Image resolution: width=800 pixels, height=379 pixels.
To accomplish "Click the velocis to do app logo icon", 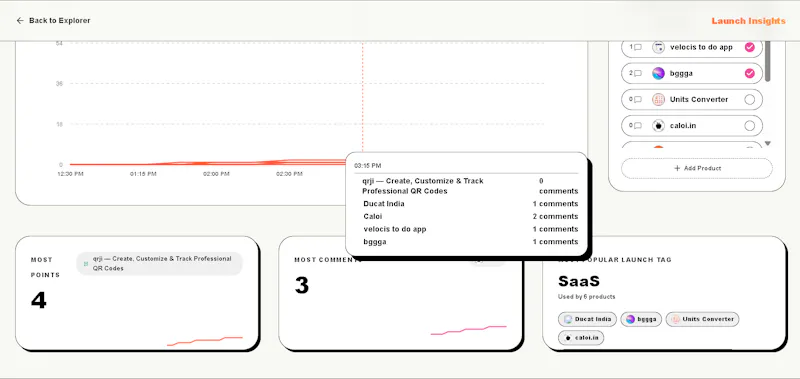I will coord(658,47).
